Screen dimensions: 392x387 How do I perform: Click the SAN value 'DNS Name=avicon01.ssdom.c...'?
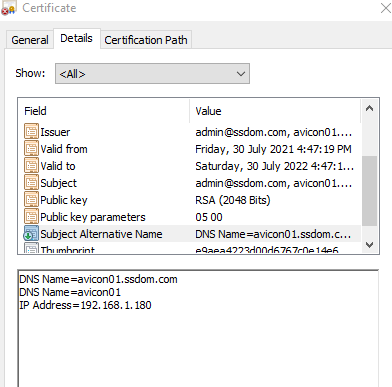[x=273, y=234]
